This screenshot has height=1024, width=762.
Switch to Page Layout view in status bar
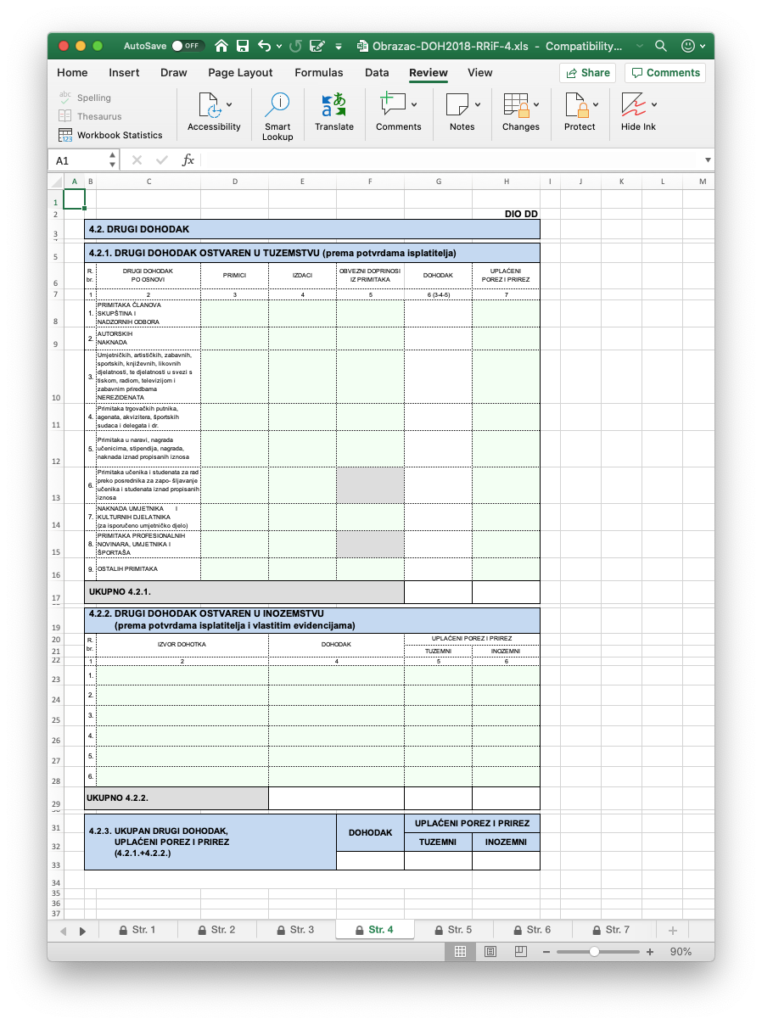[490, 952]
